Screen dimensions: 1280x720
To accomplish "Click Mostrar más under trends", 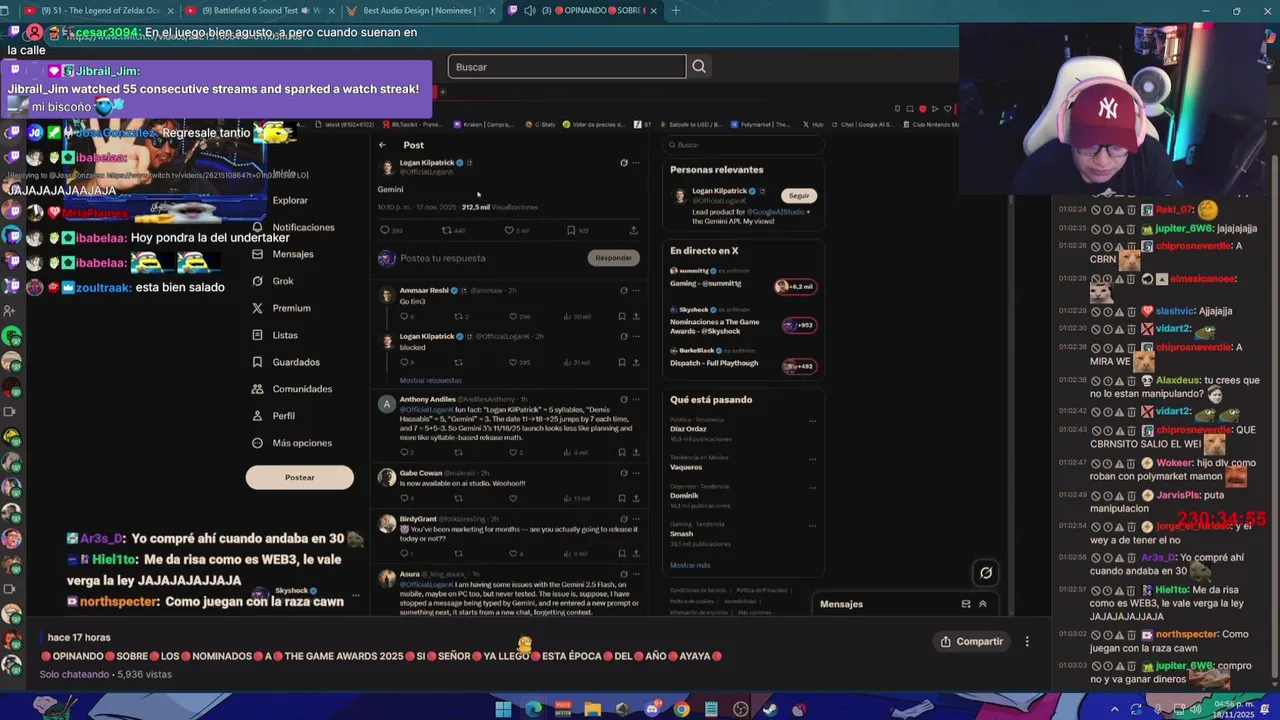I will pos(690,565).
